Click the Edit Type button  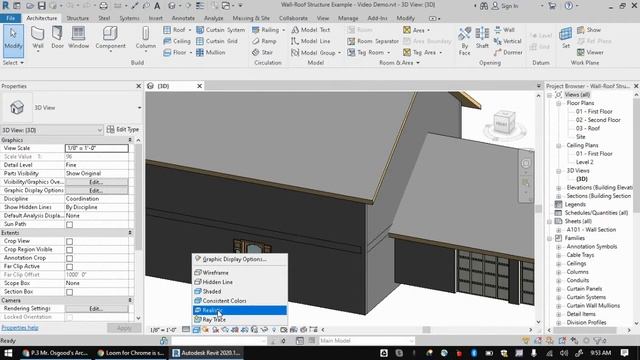click(x=123, y=129)
